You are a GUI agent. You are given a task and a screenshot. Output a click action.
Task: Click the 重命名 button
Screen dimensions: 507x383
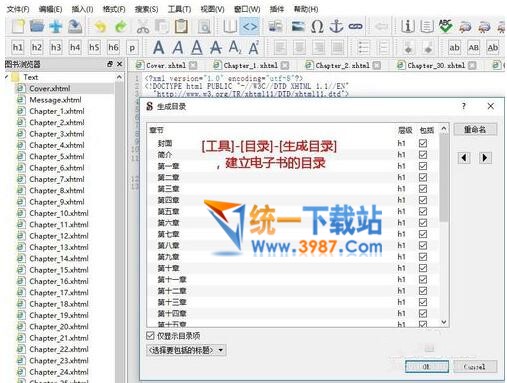click(475, 129)
